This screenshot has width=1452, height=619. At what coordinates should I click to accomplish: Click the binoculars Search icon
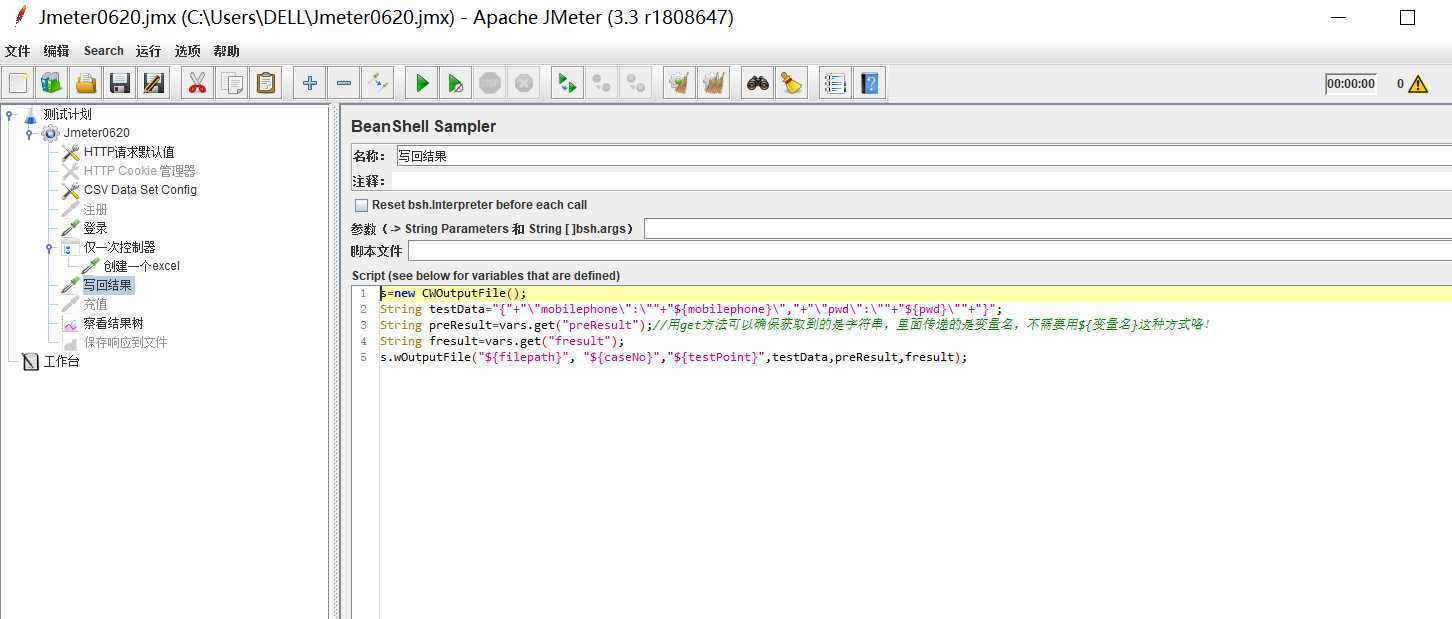click(758, 84)
